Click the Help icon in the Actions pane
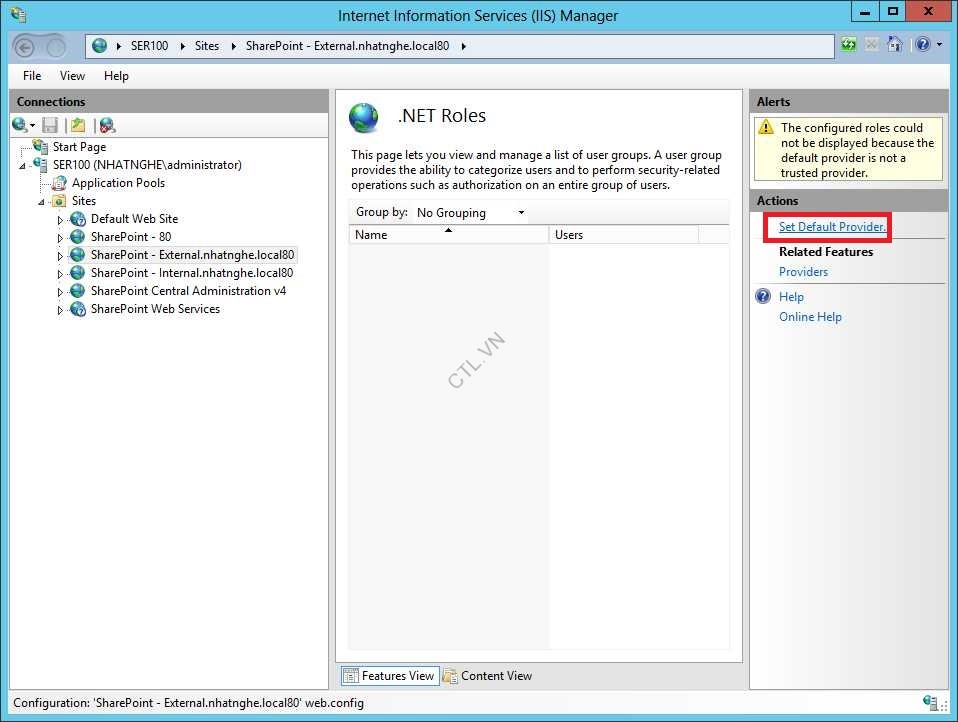 763,296
